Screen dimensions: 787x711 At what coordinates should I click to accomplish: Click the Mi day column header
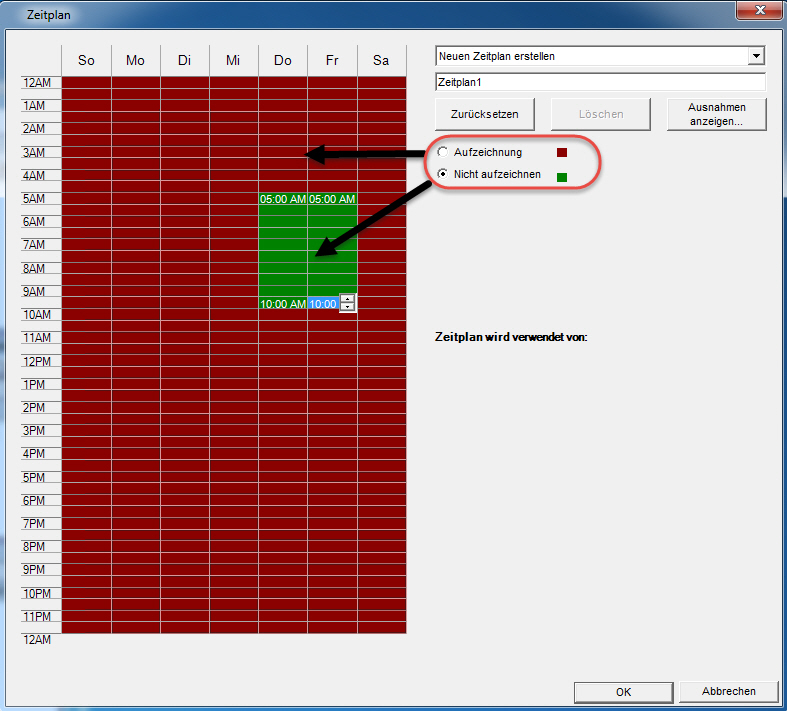[x=233, y=61]
